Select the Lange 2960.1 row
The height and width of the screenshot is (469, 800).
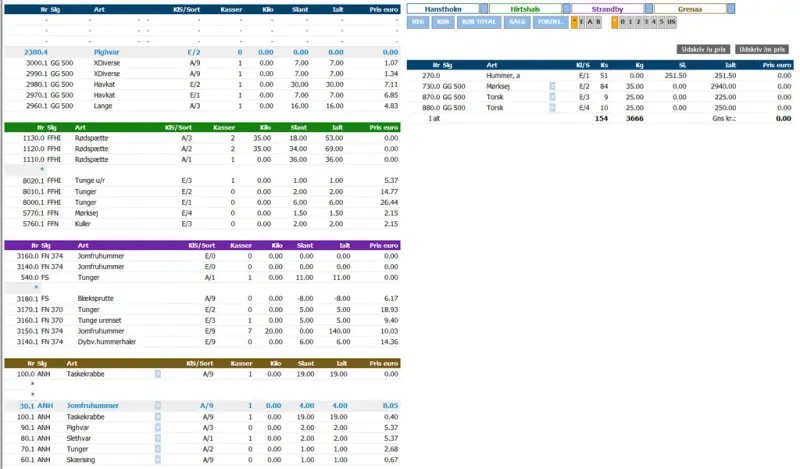(x=202, y=106)
